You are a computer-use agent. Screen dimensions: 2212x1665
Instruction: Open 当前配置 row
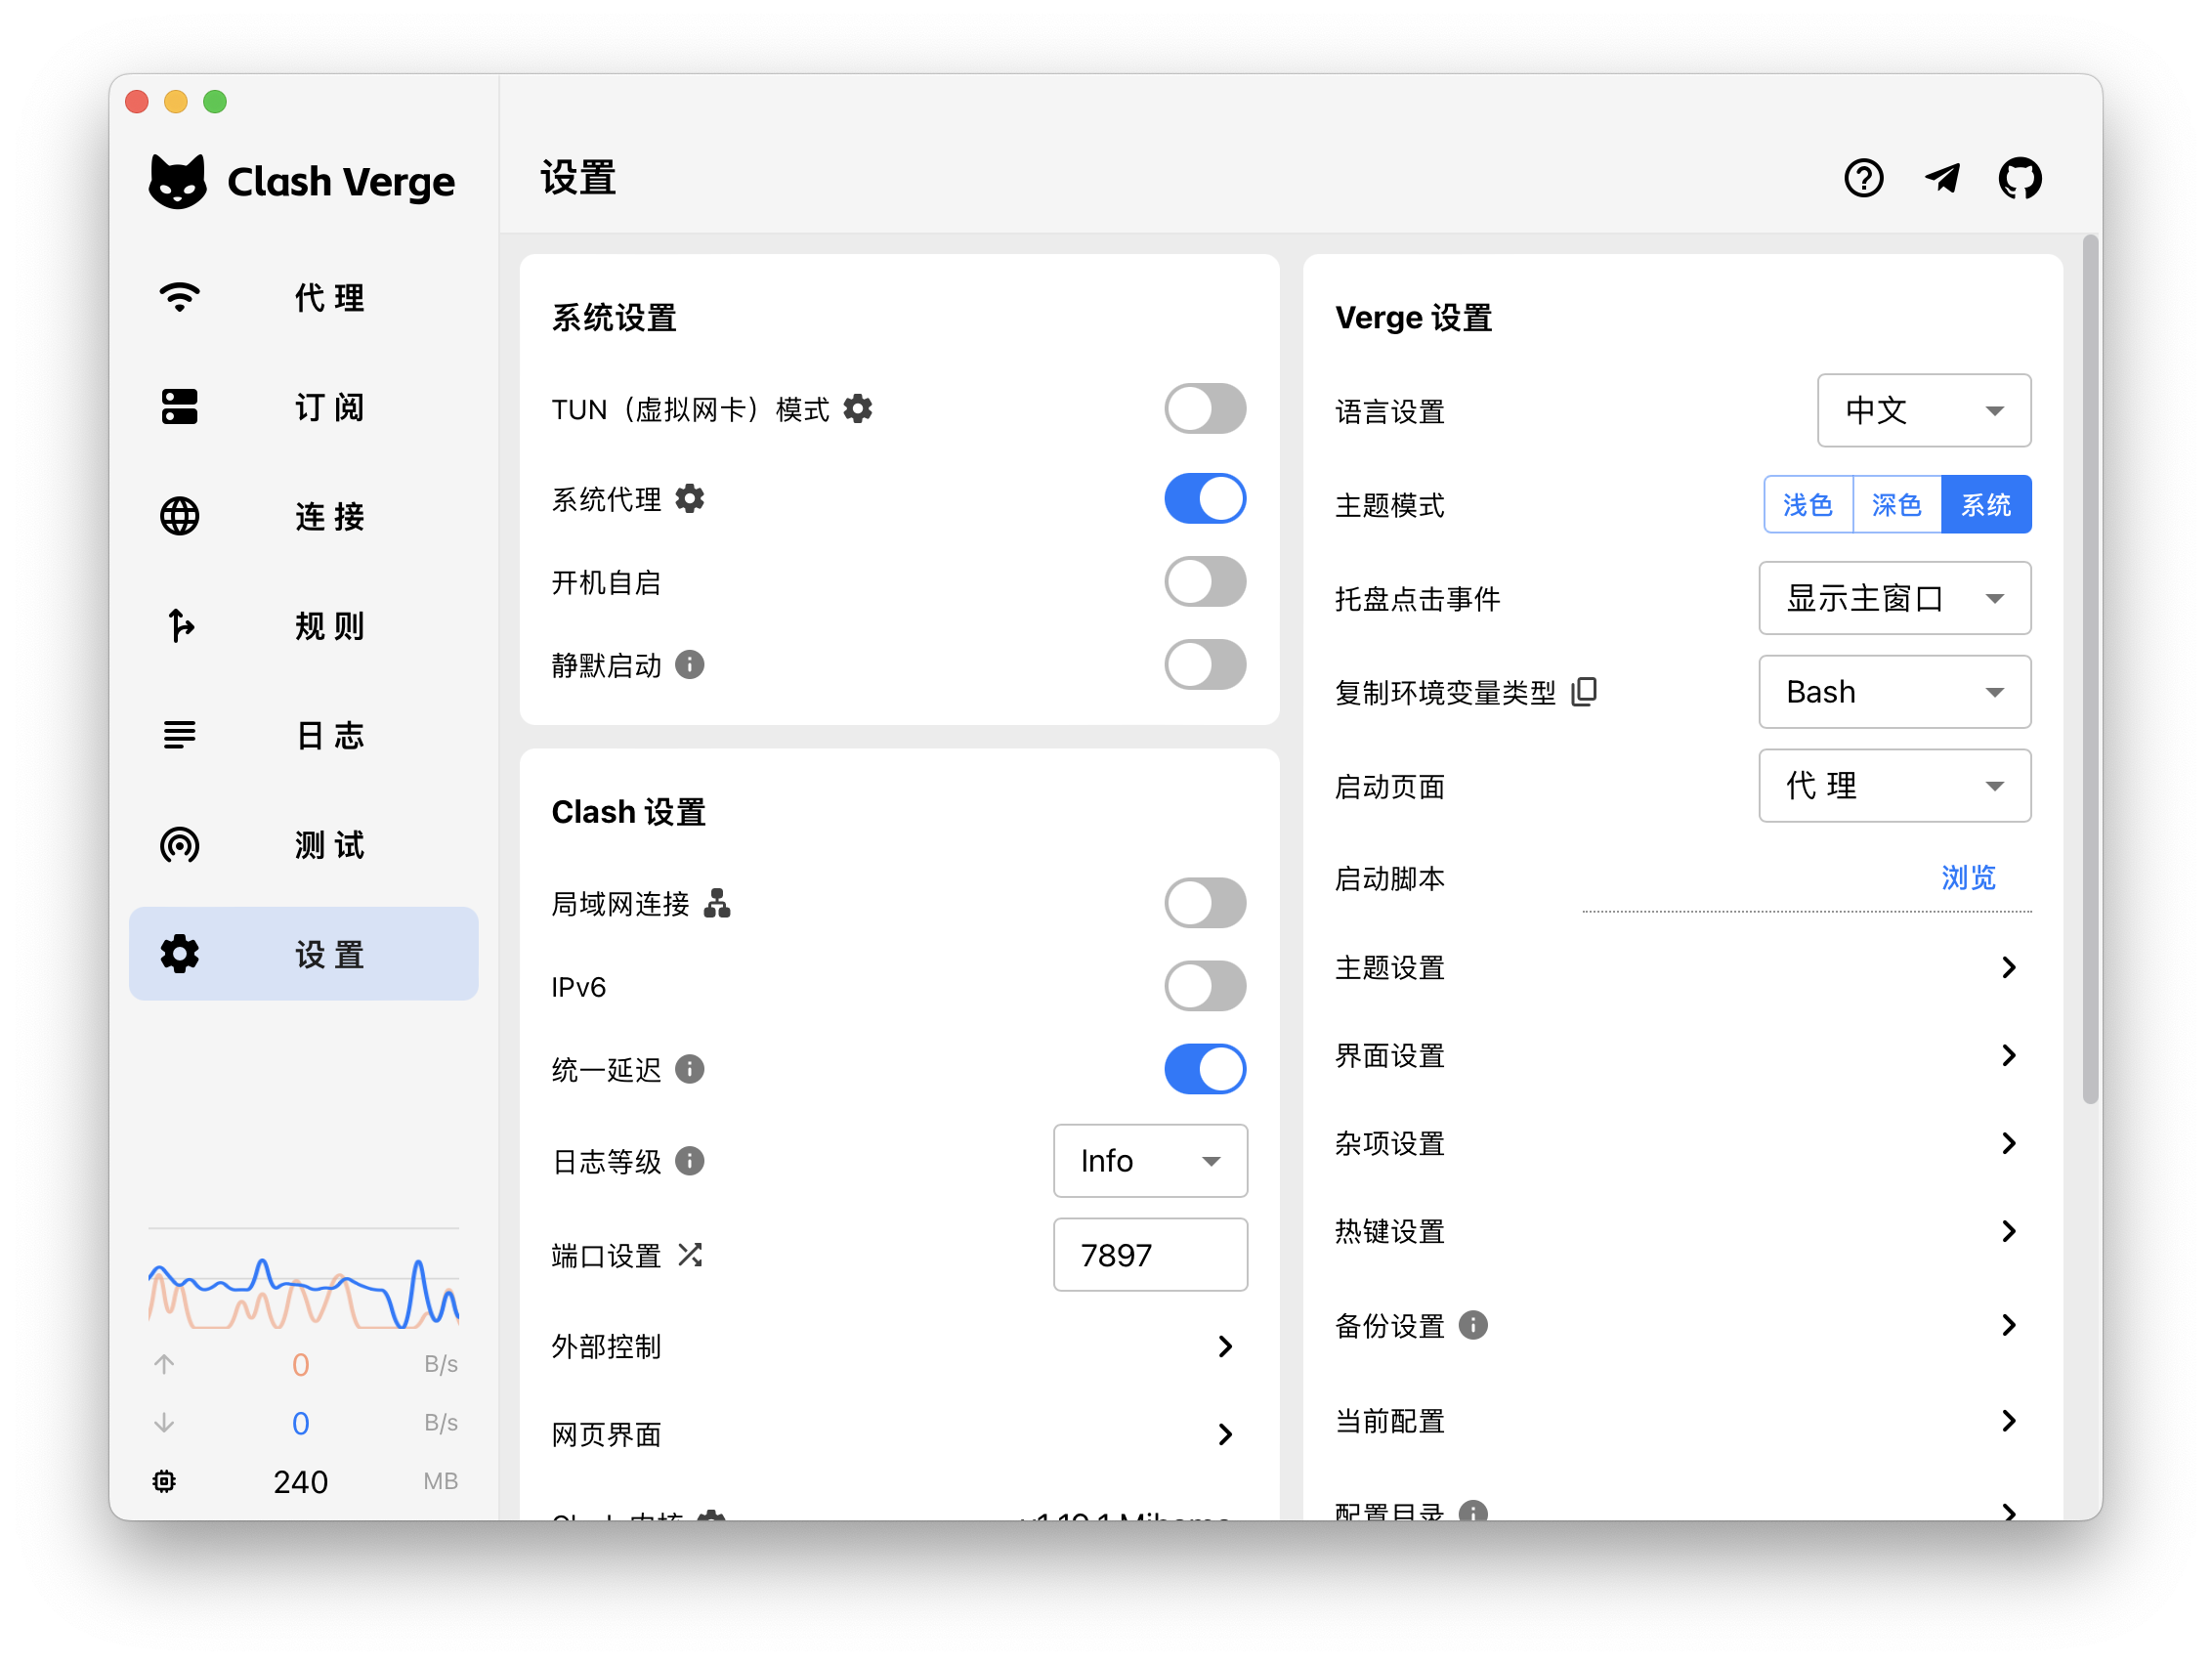coord(1682,1420)
